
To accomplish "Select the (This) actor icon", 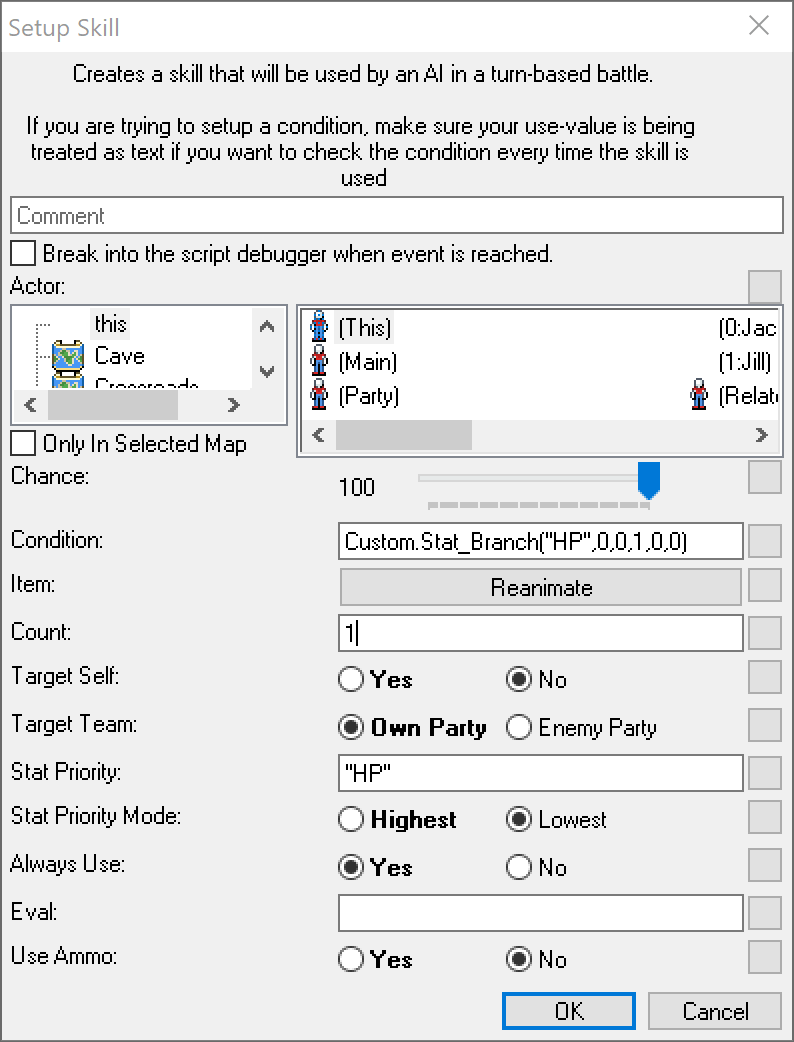I will (320, 327).
